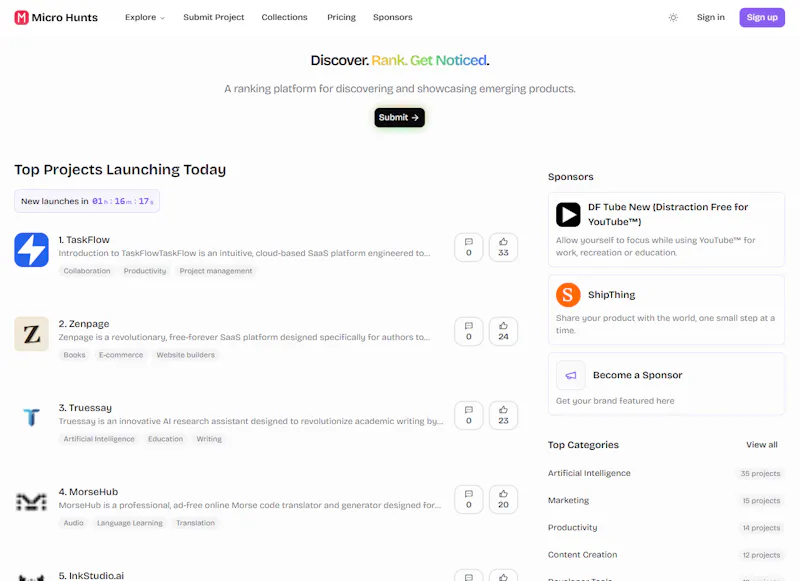Open the Pricing page
The height and width of the screenshot is (581, 800).
(x=341, y=17)
